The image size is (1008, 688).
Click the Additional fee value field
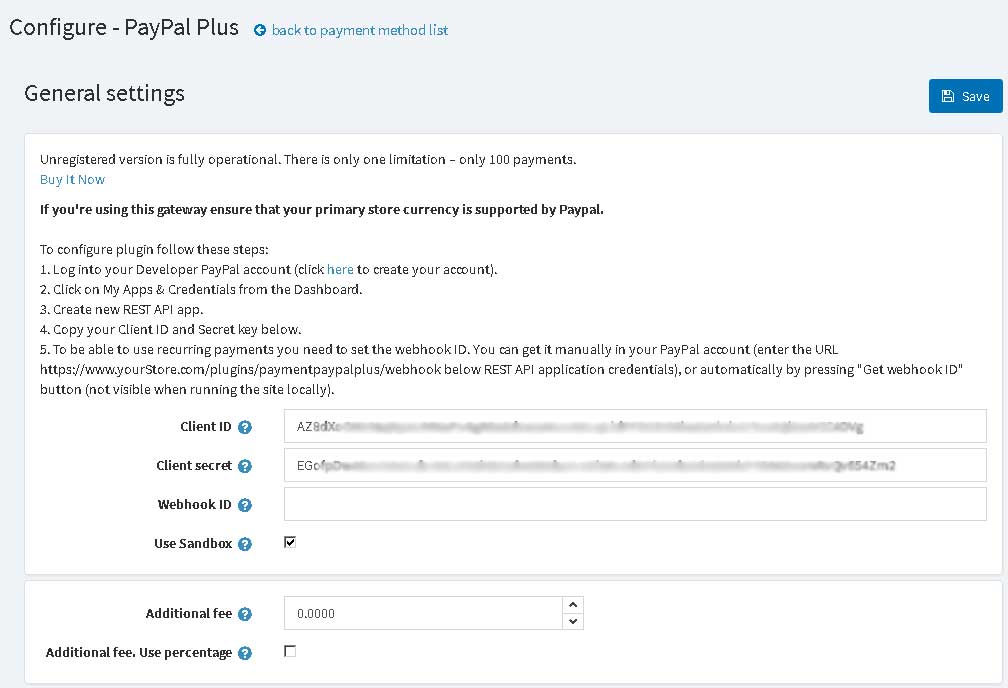pyautogui.click(x=423, y=613)
